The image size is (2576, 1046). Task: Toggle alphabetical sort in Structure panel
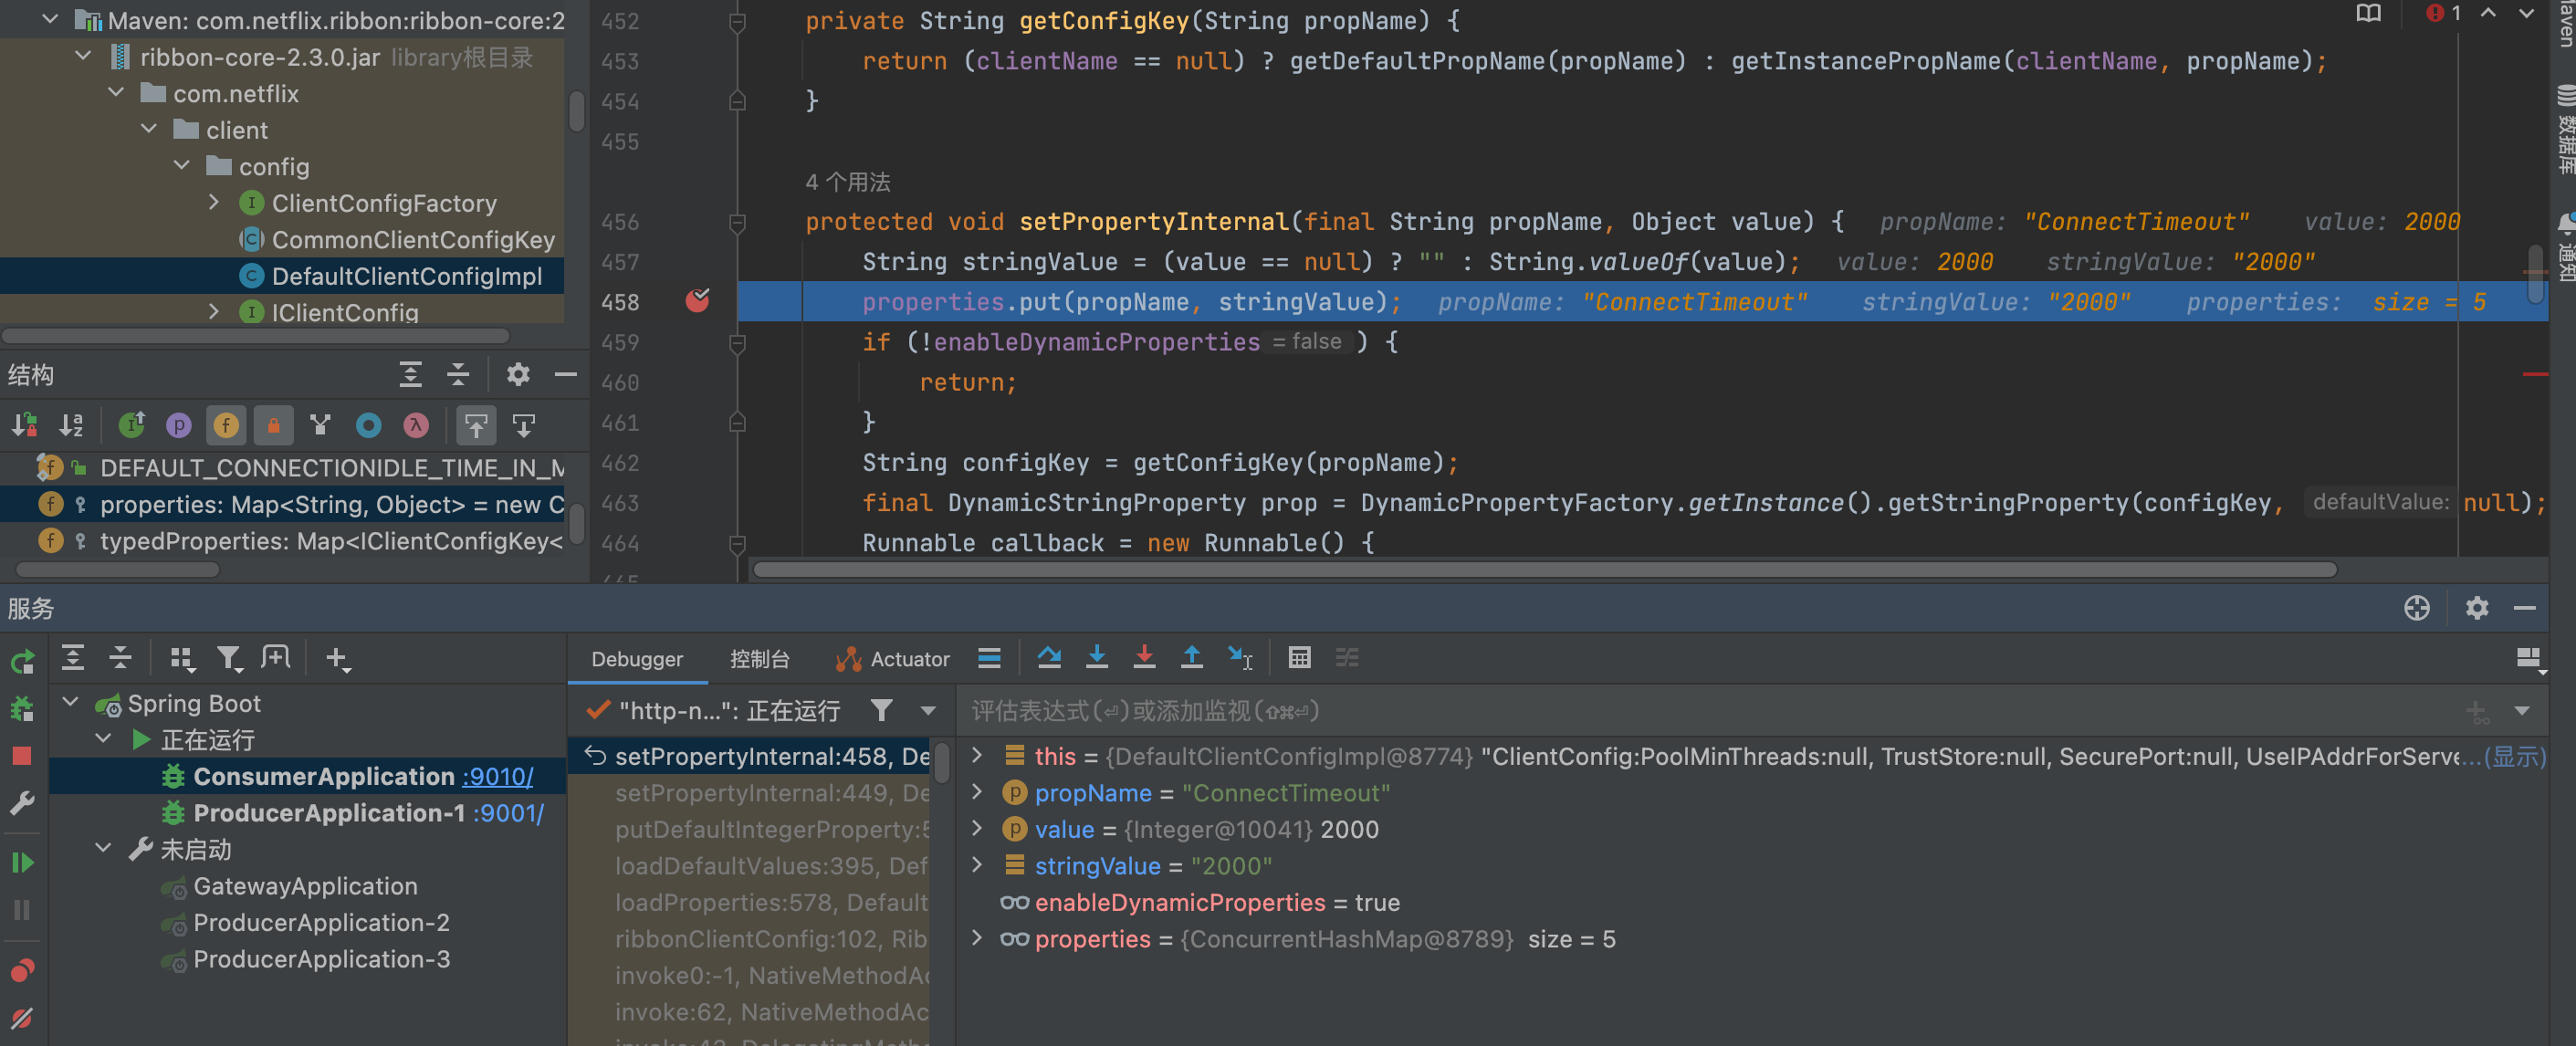tap(71, 425)
